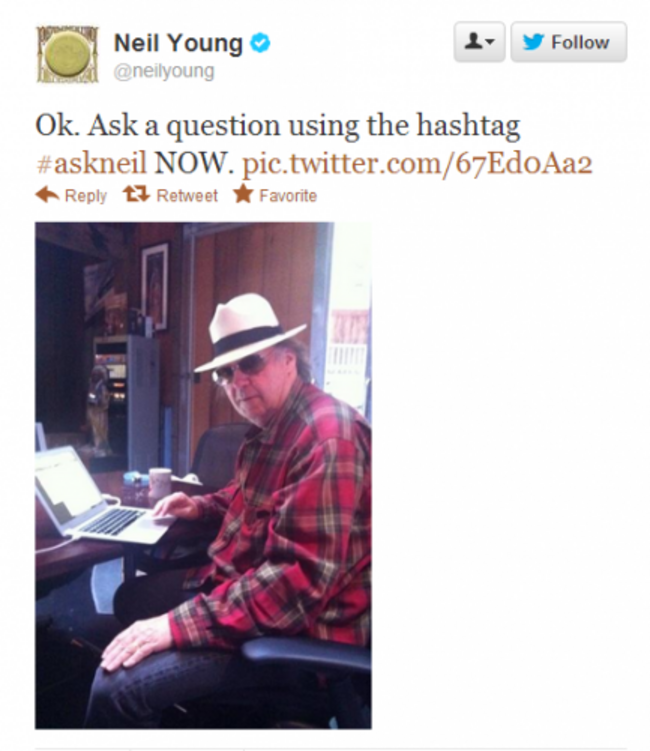This screenshot has height=751, width=650.
Task: Click the Reply arrow icon
Action: pyautogui.click(x=47, y=194)
